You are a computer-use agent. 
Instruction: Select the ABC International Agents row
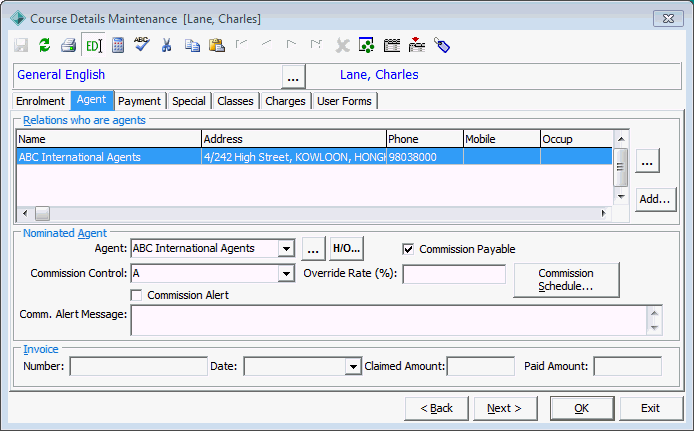(x=315, y=157)
